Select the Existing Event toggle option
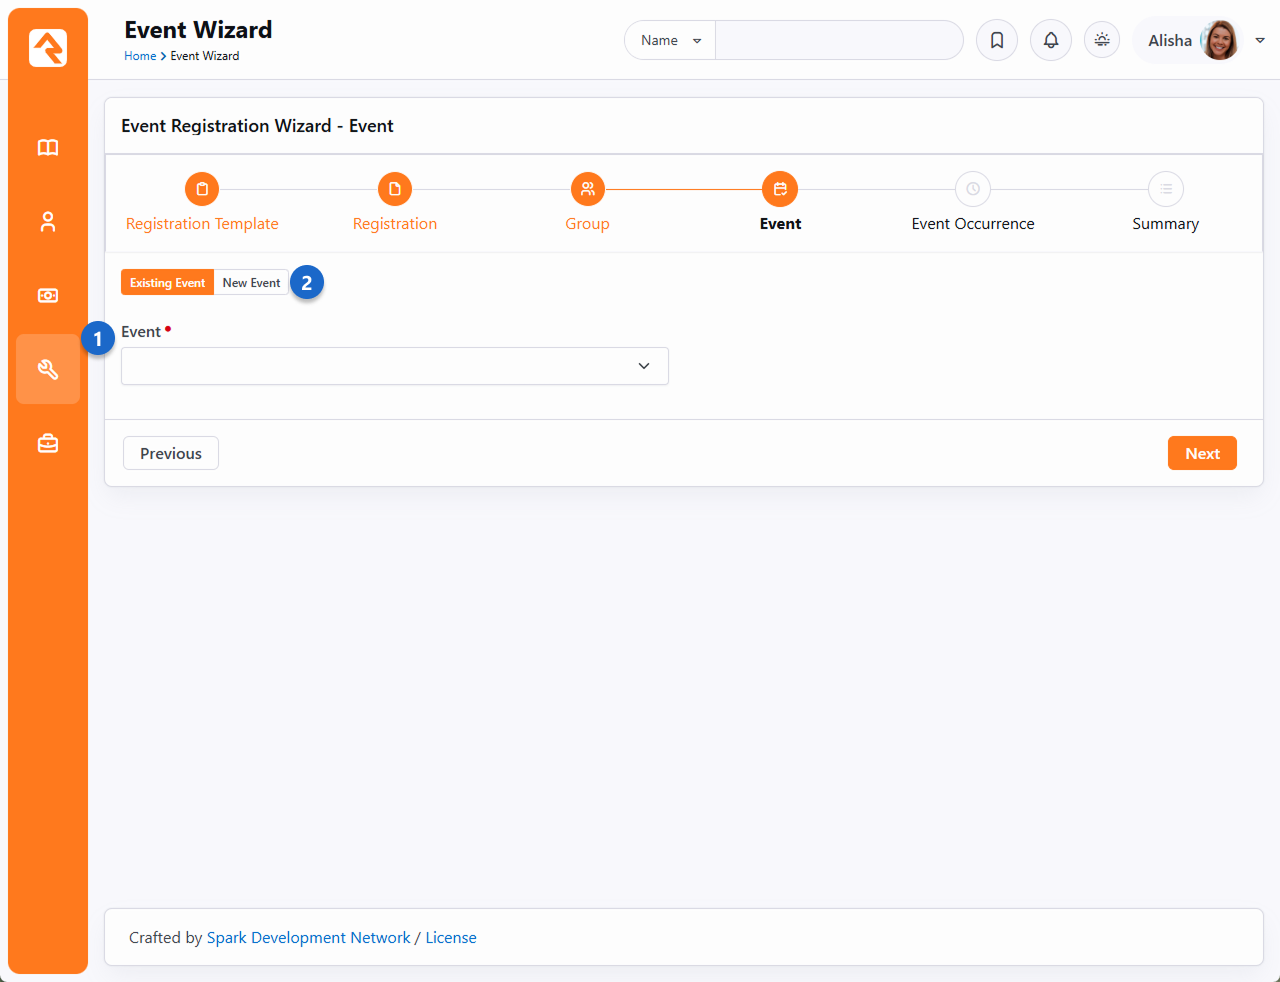This screenshot has height=982, width=1280. [167, 283]
